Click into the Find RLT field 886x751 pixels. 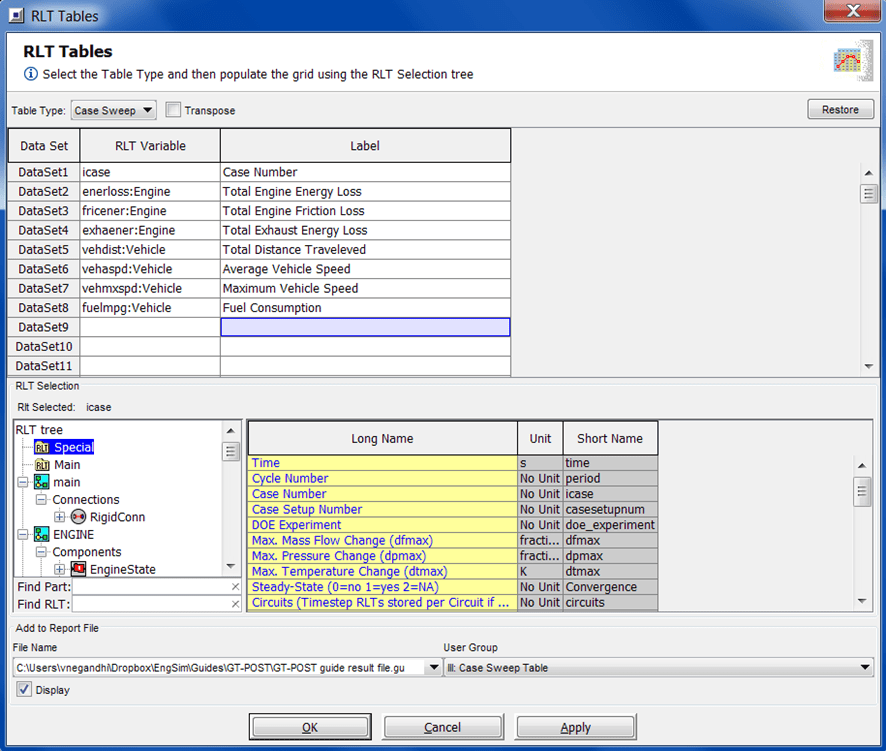151,604
